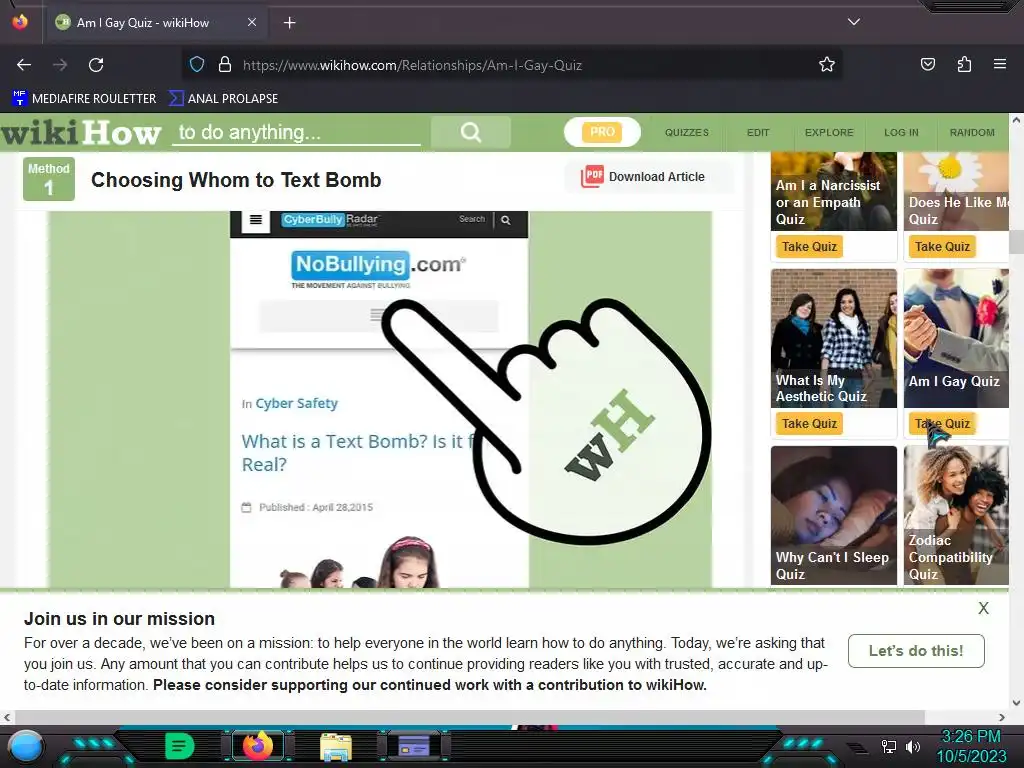The height and width of the screenshot is (768, 1024).
Task: Click the vertical scrollbar down arrow
Action: [x=1016, y=703]
